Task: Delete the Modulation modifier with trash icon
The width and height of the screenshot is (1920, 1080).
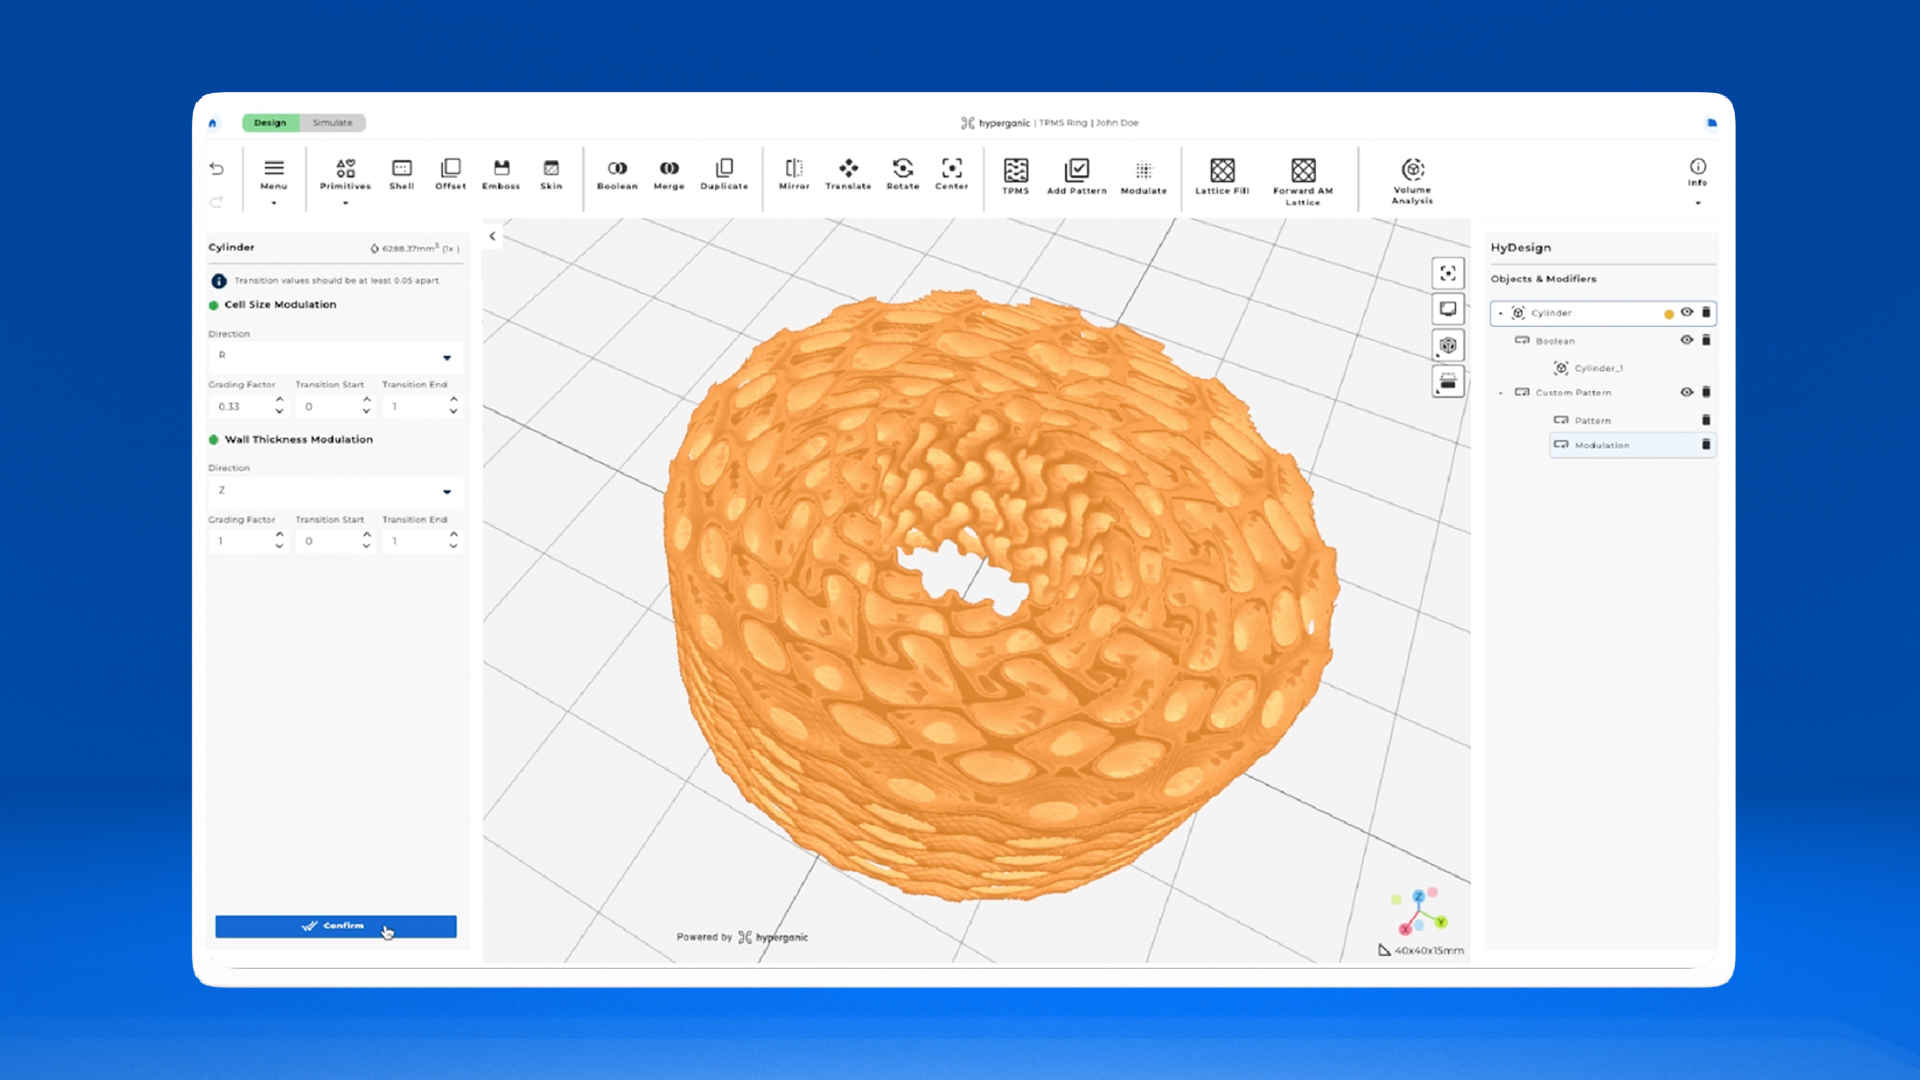Action: click(x=1706, y=445)
